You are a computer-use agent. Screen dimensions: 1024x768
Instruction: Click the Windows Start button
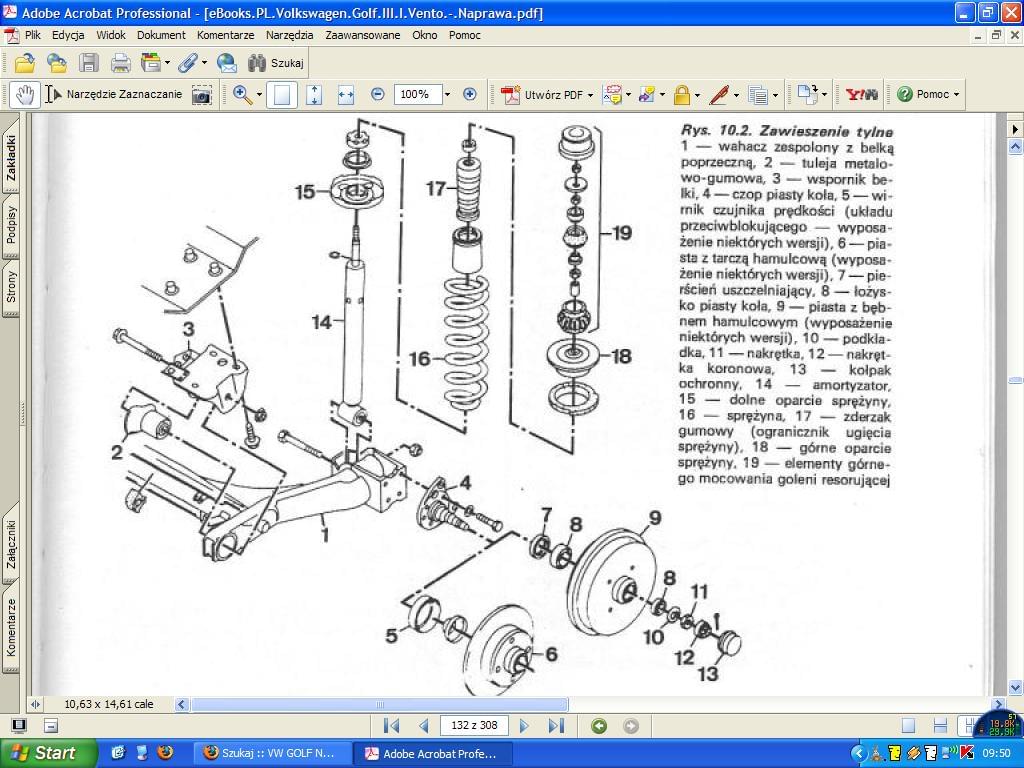(x=48, y=753)
